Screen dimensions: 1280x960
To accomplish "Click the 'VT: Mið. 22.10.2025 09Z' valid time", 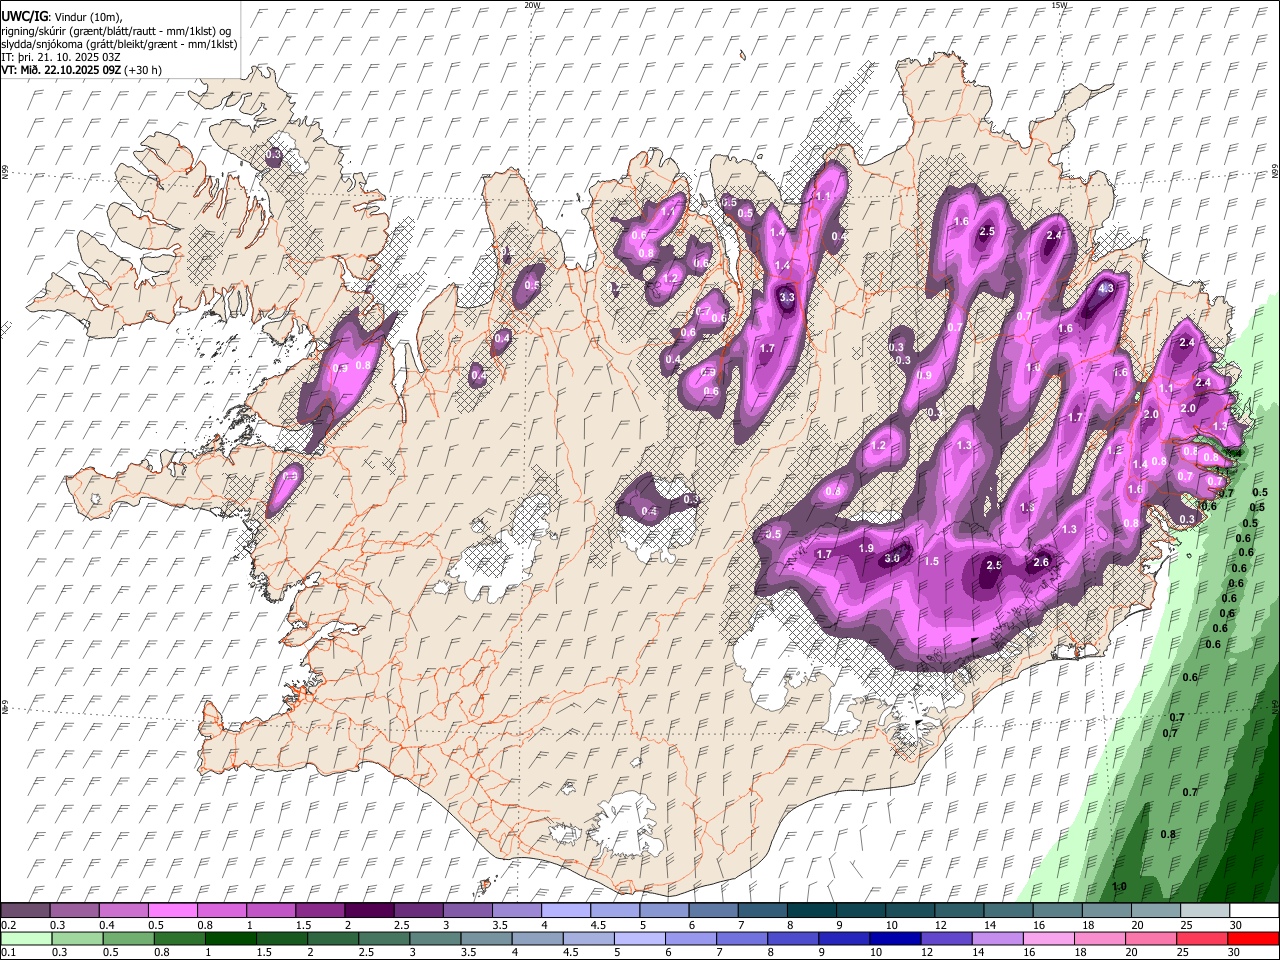I will [x=62, y=70].
